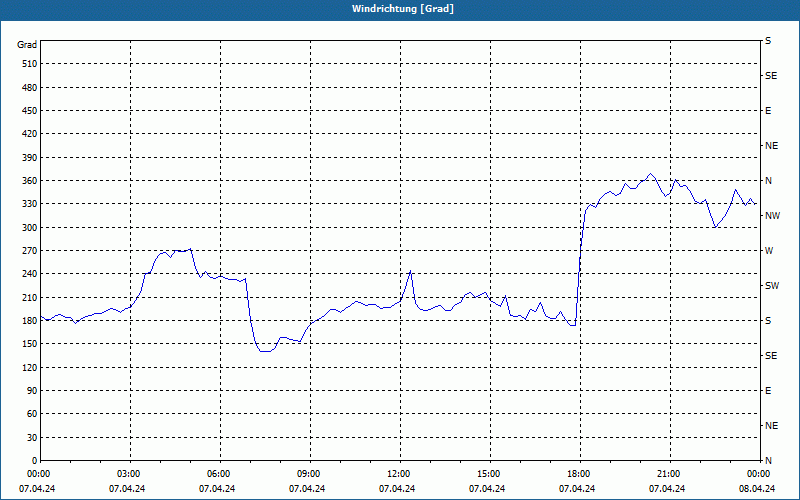The image size is (800, 500).
Task: Click the 07.04.24 date below 06:00
Action: tap(217, 489)
